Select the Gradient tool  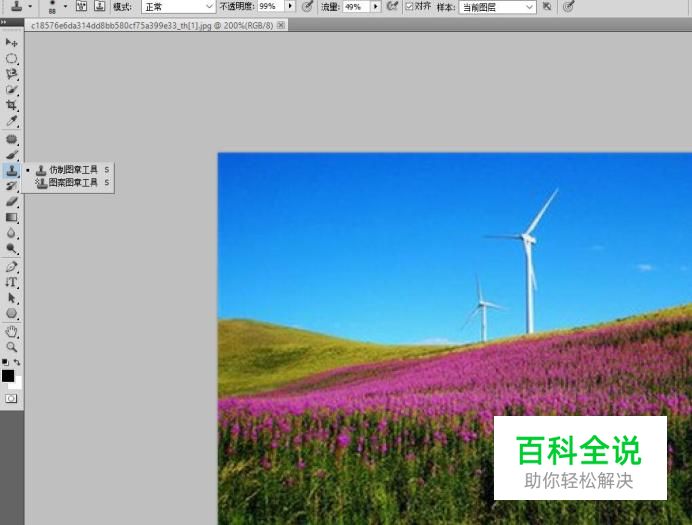(x=12, y=217)
